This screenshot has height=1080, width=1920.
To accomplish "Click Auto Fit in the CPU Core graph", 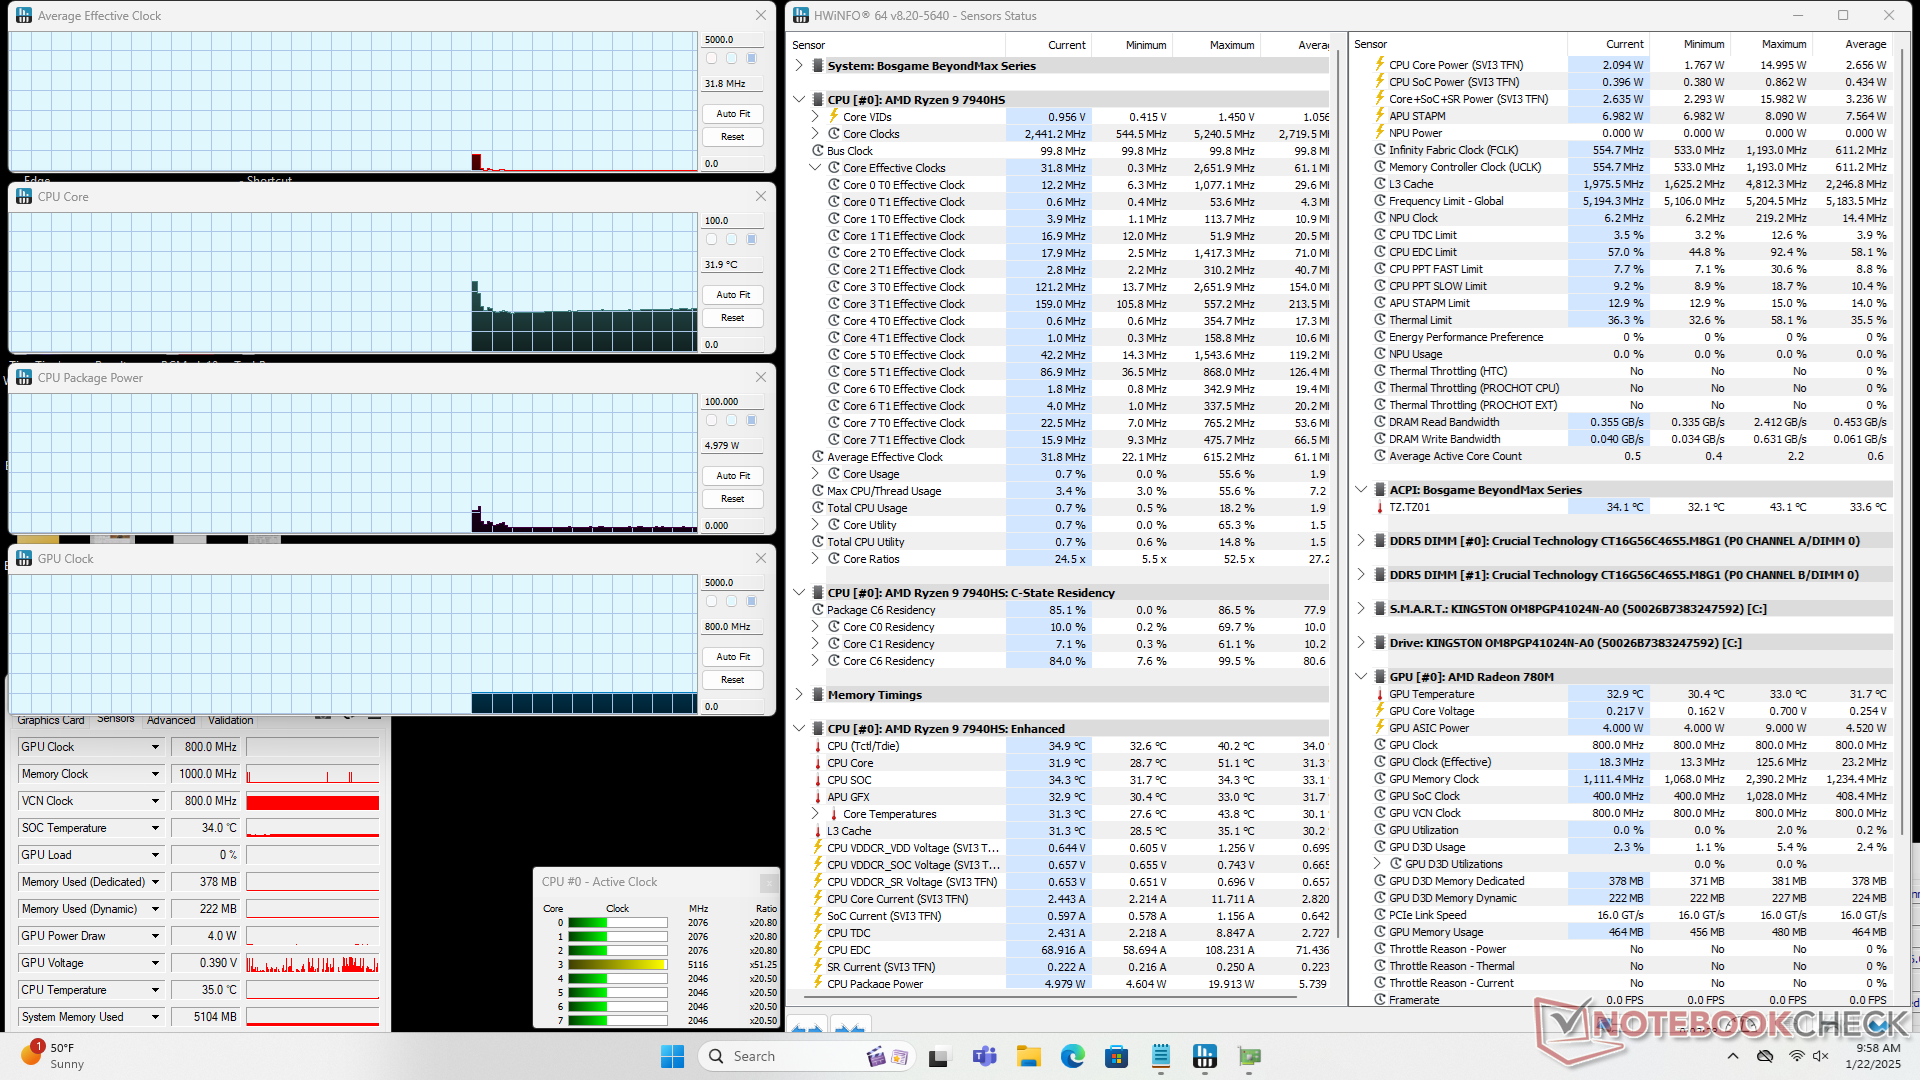I will click(x=733, y=295).
